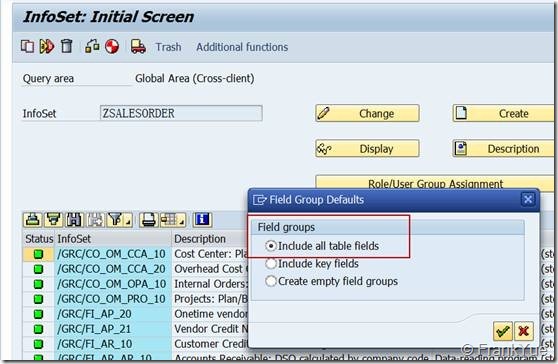558x364 pixels.
Task: Click the Global Area (Cross-client) text
Action: pyautogui.click(x=195, y=78)
